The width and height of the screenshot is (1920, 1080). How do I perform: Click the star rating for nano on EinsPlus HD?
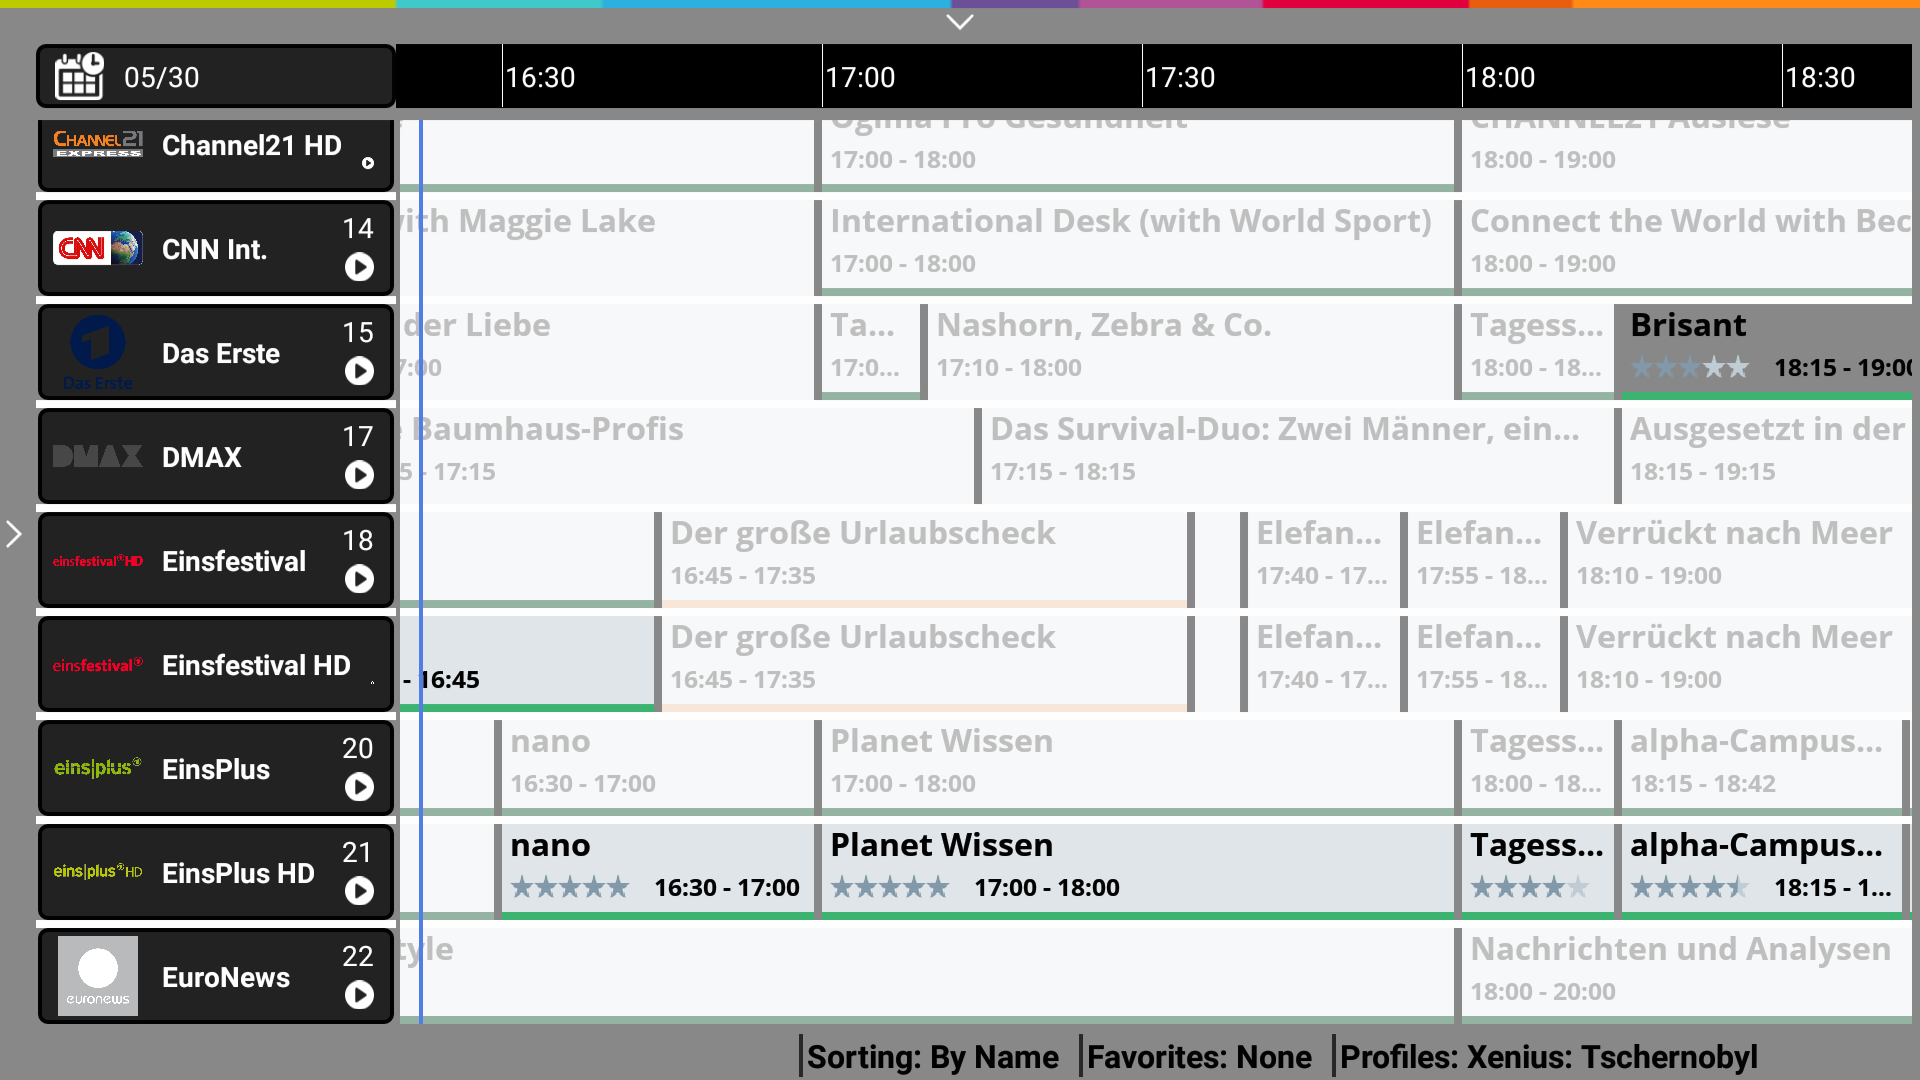(x=570, y=887)
